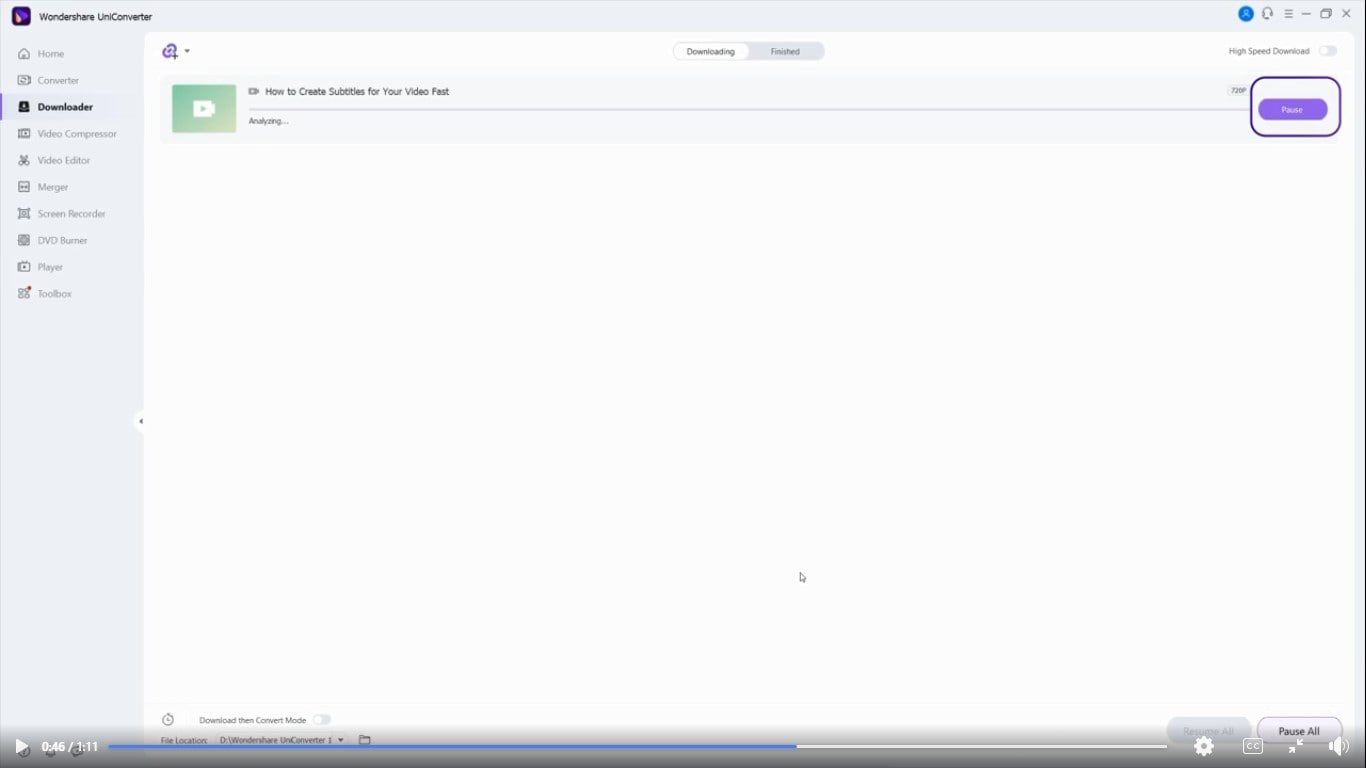Viewport: 1366px width, 768px height.
Task: Click the "File Location:" label
Action: (x=185, y=740)
